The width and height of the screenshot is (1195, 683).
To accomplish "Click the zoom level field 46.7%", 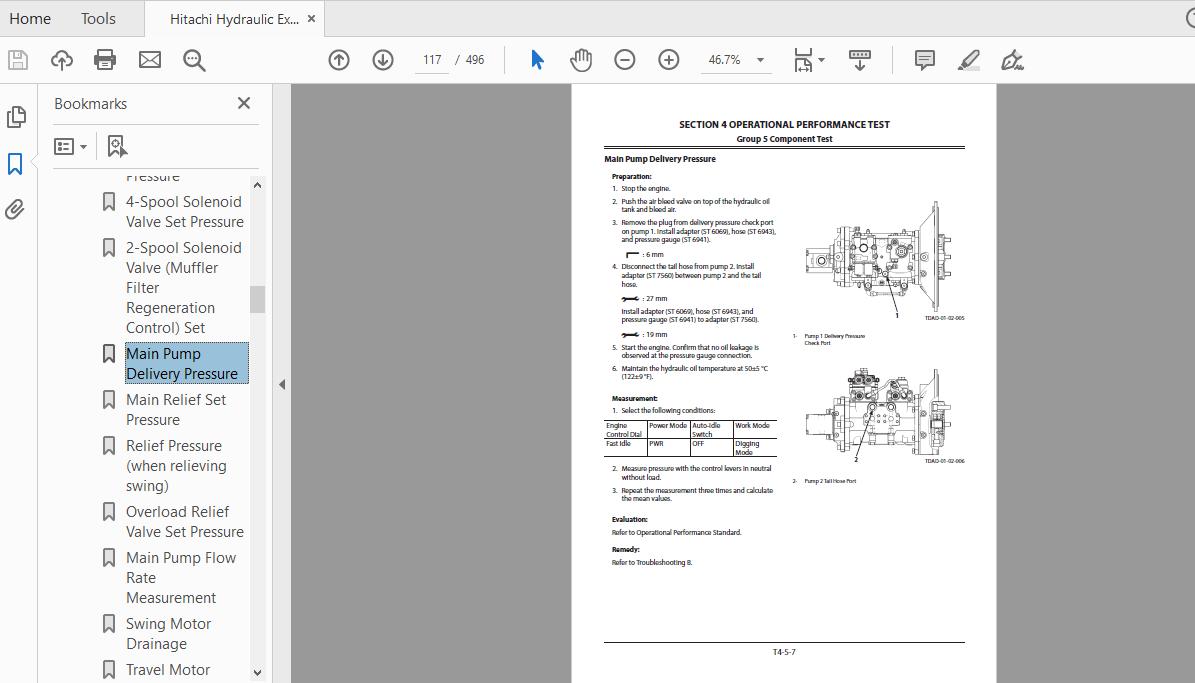I will (x=725, y=59).
